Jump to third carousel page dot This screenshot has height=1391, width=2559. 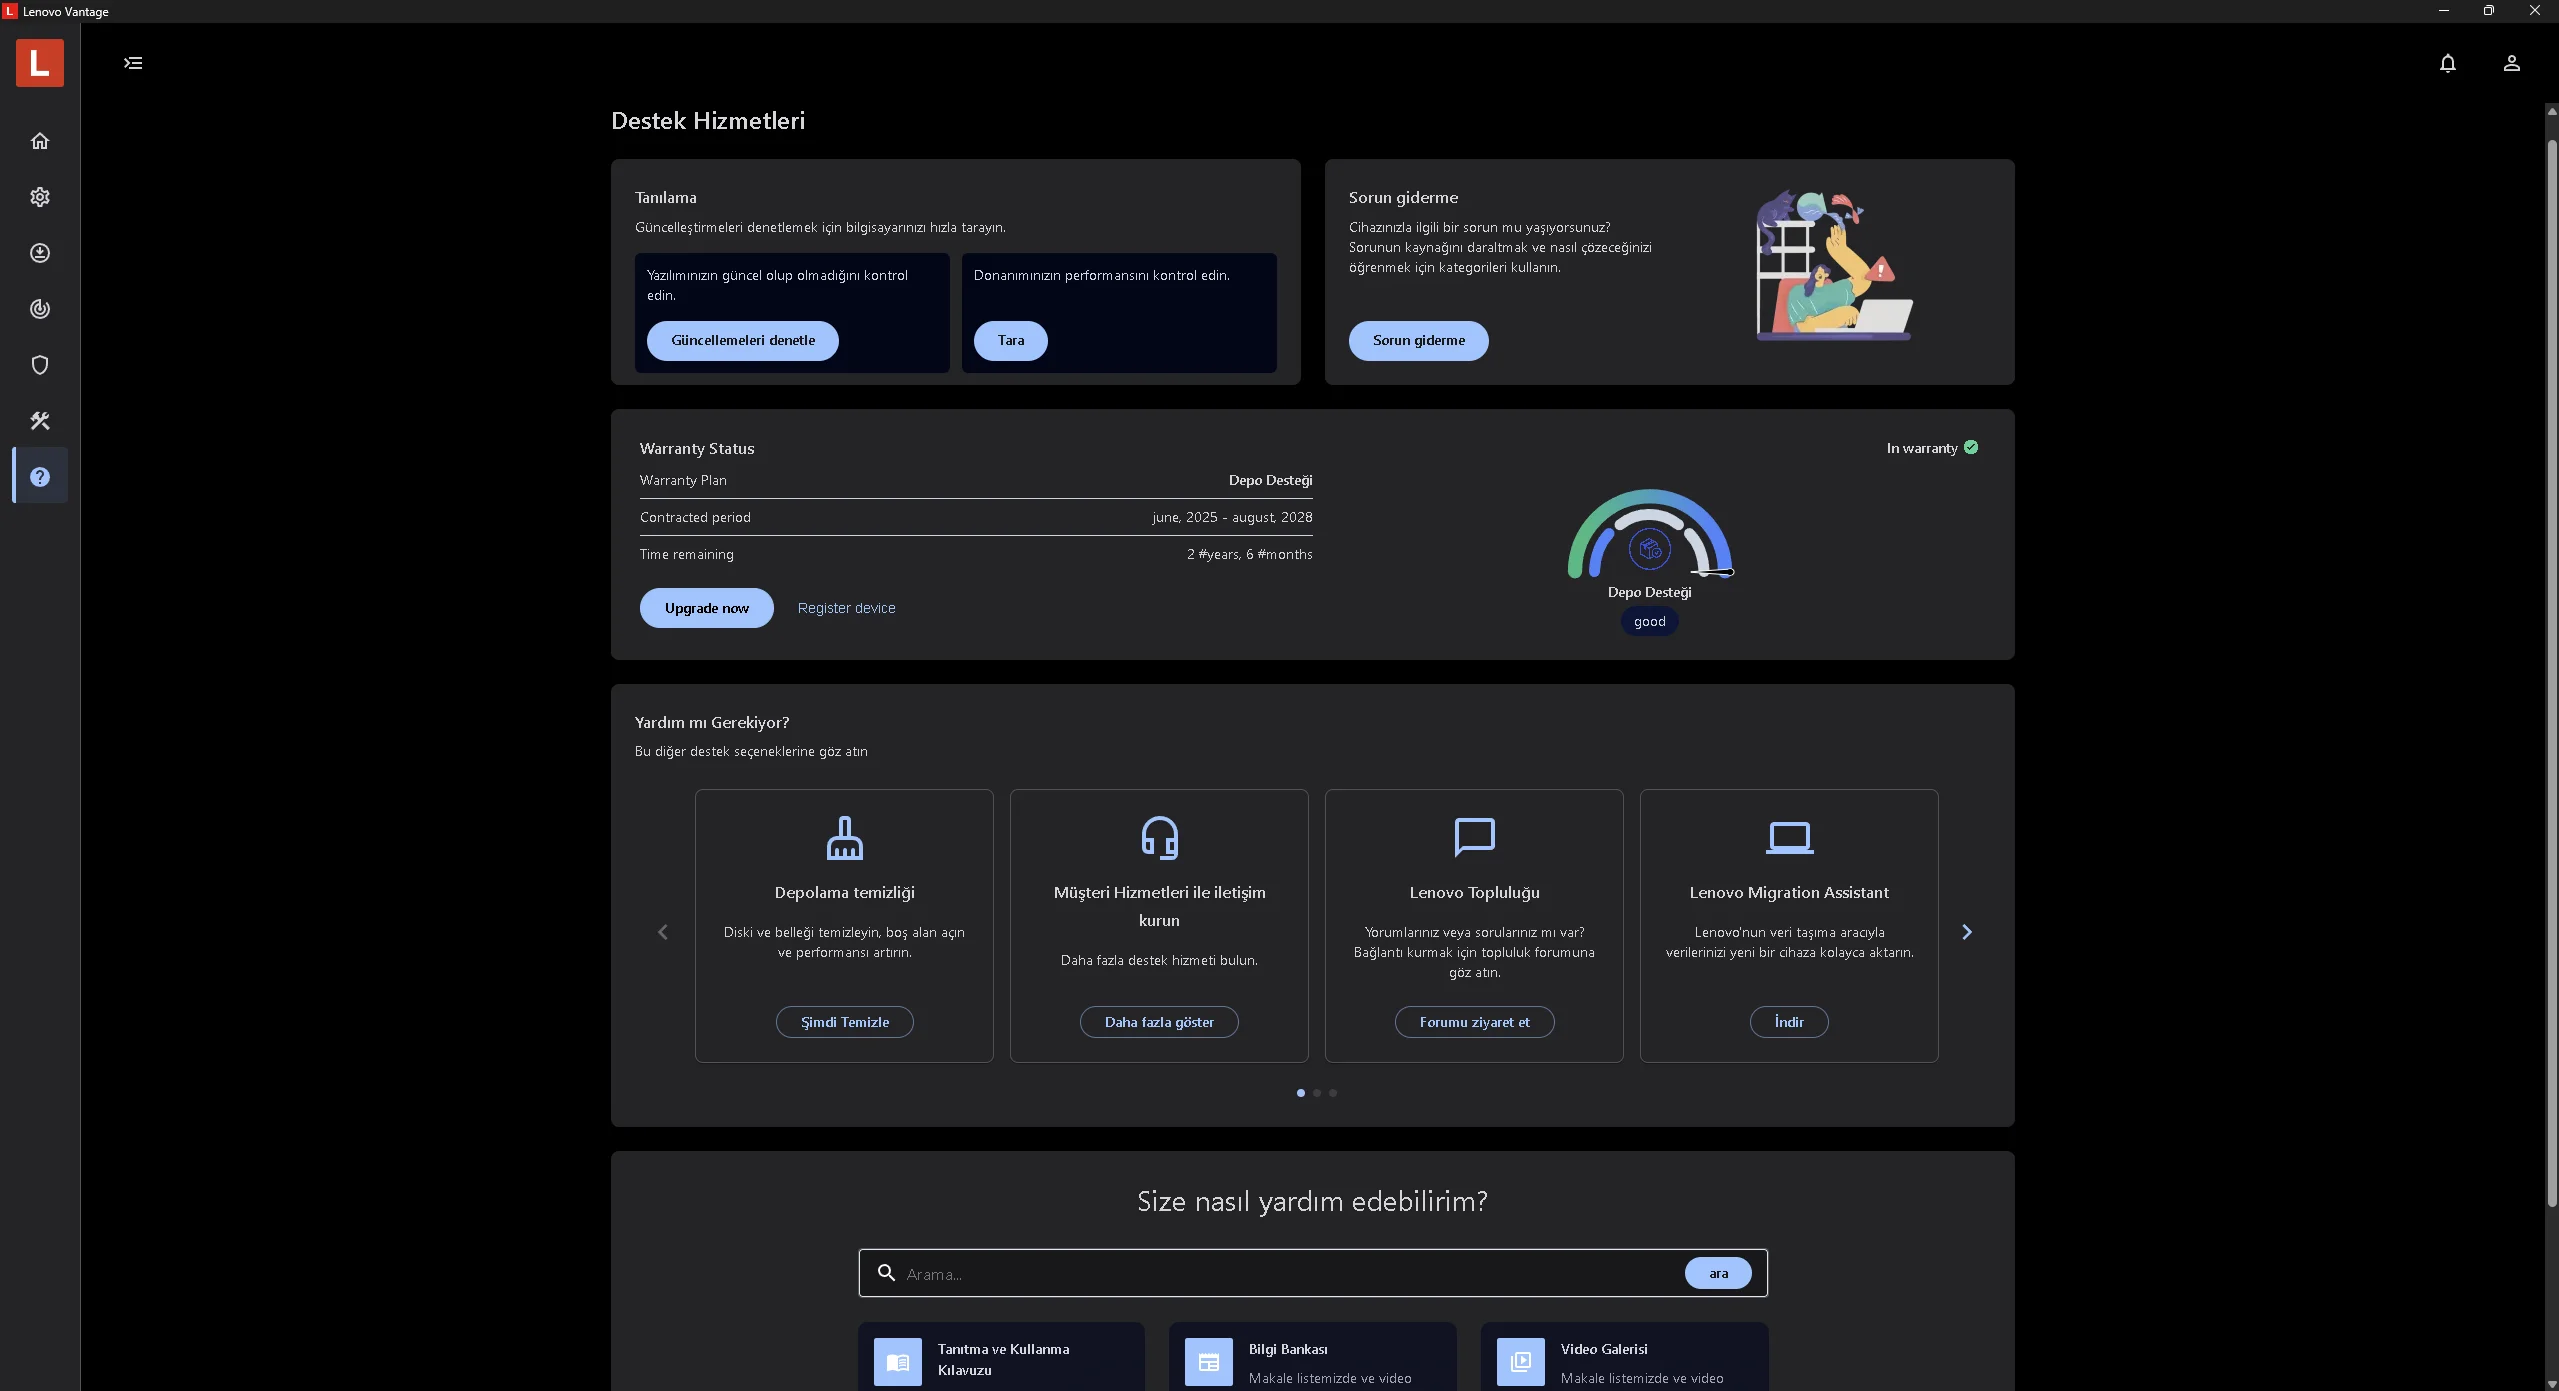[1333, 1093]
